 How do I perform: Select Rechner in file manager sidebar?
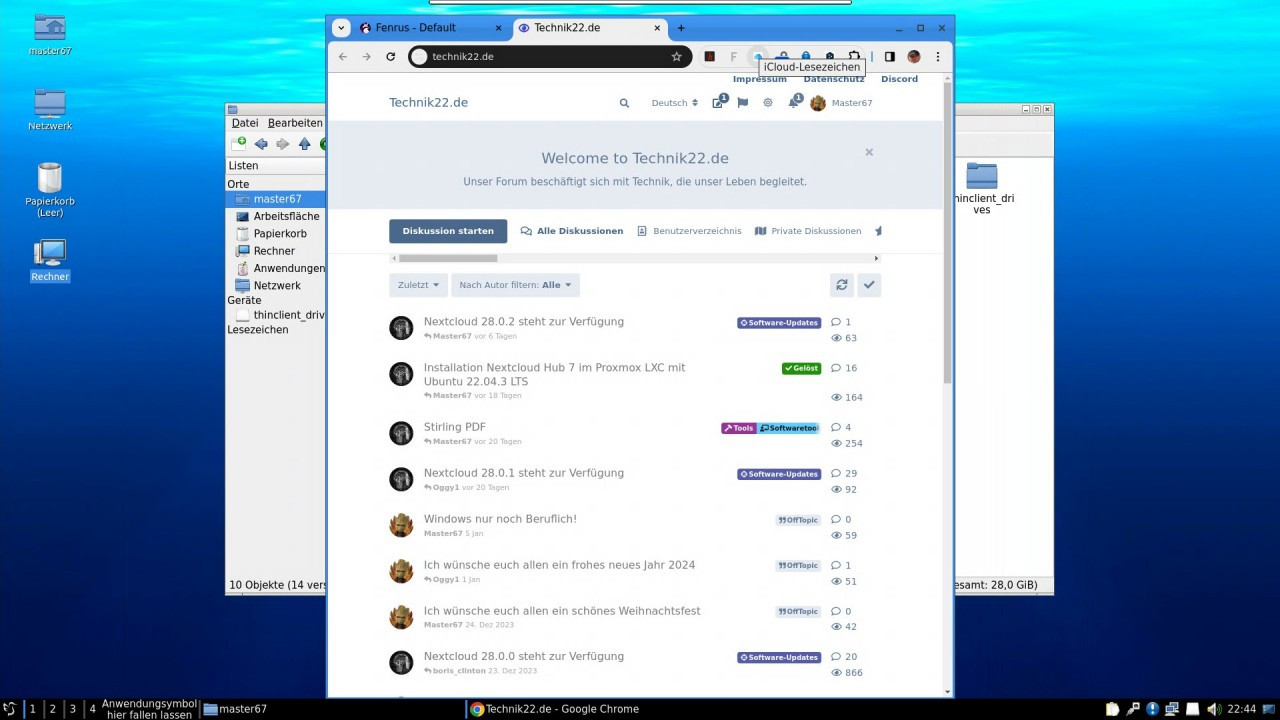tap(276, 251)
